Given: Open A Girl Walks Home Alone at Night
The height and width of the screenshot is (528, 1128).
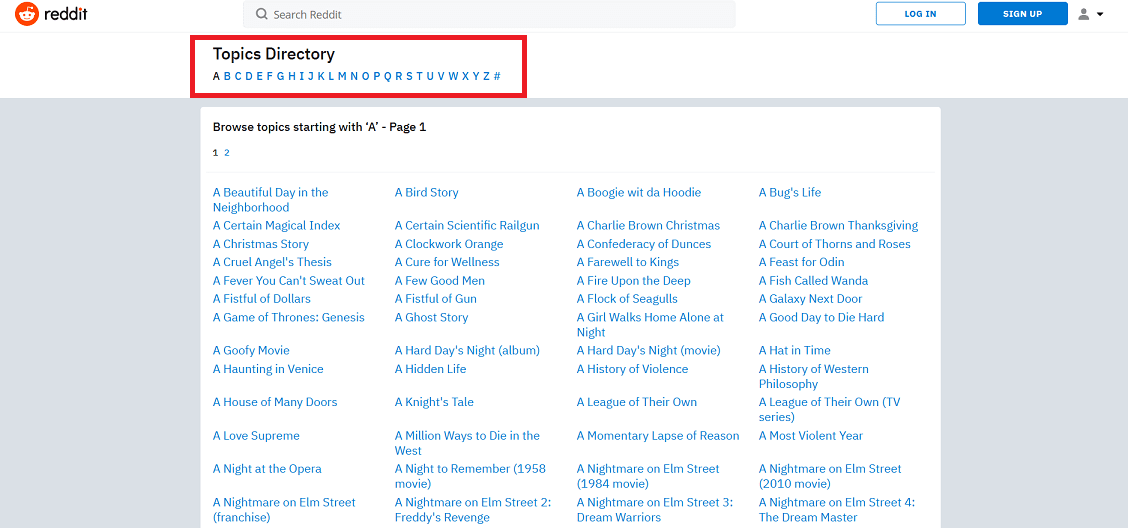Looking at the screenshot, I should (650, 325).
